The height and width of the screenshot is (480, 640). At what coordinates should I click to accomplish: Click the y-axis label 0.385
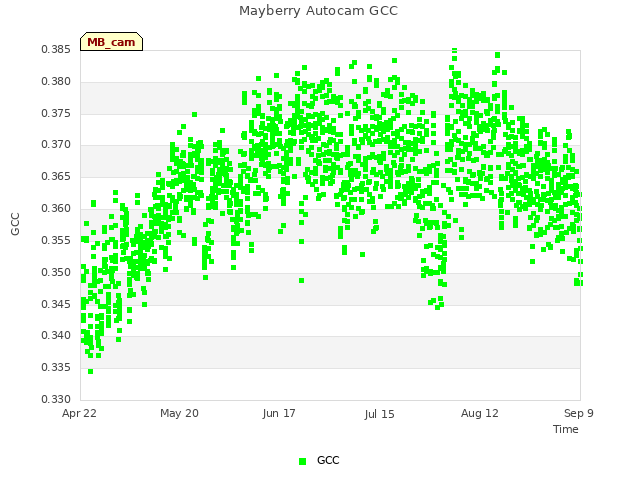[x=56, y=50]
